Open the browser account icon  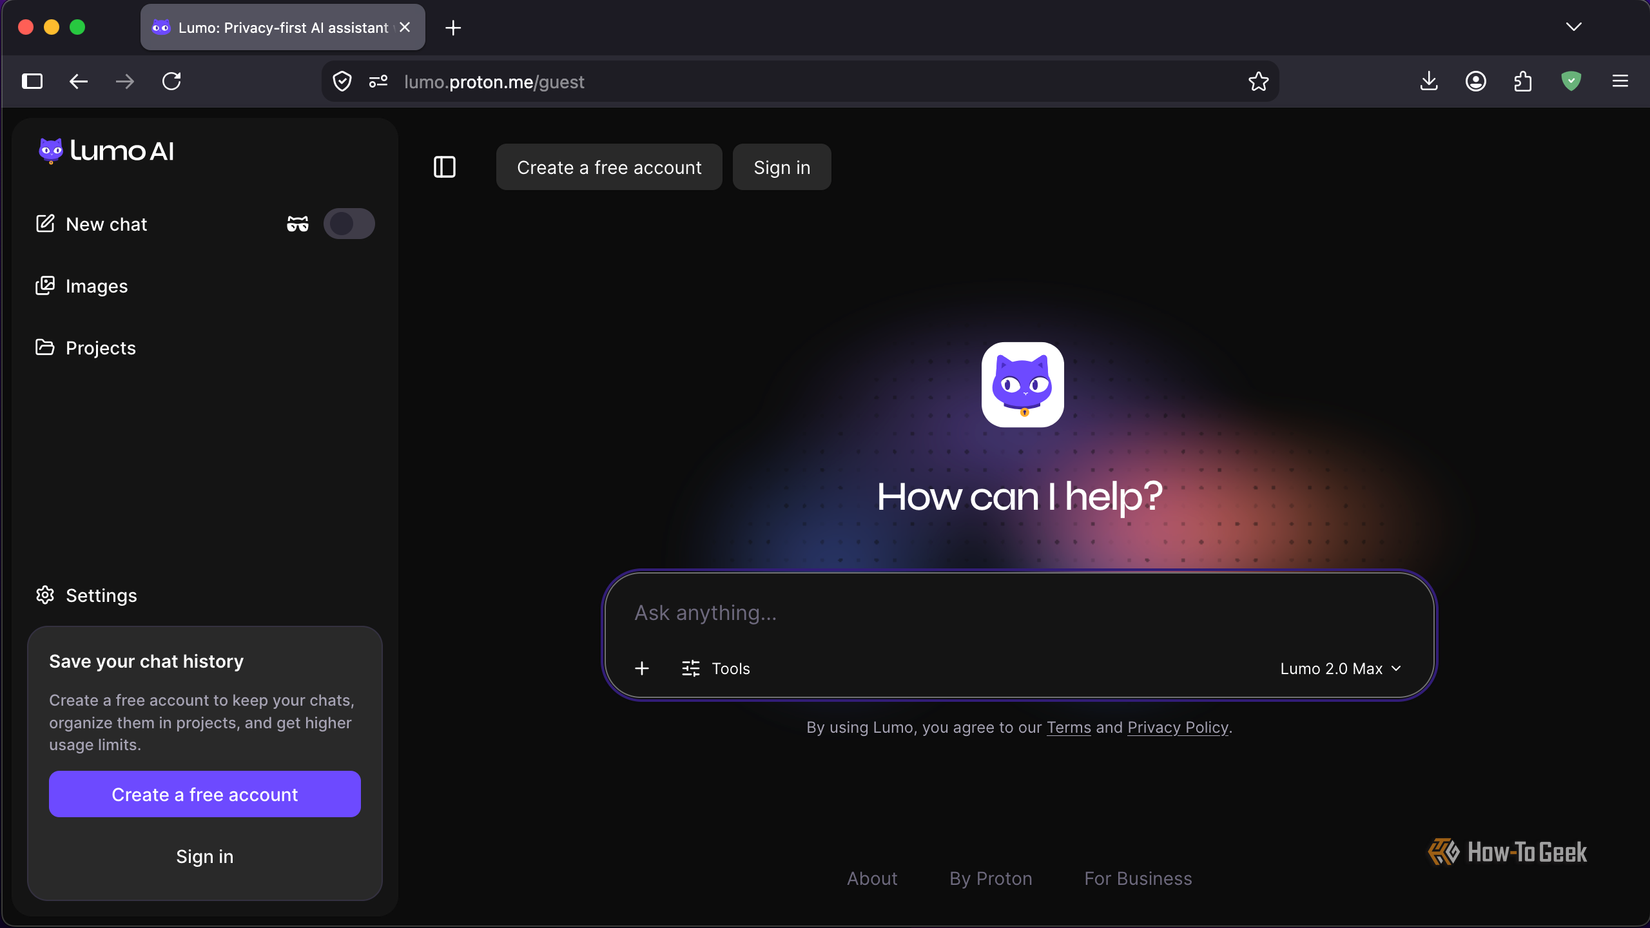coord(1476,81)
